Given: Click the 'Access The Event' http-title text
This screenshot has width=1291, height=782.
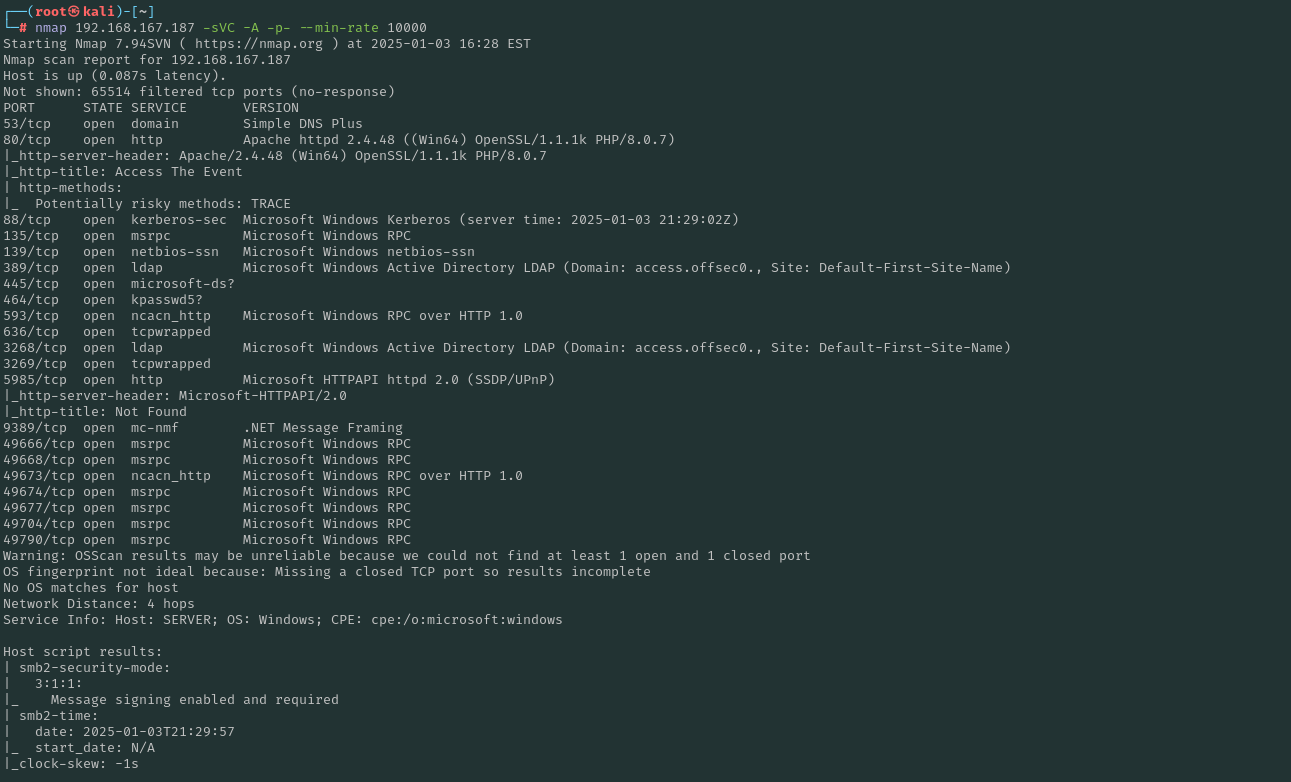Looking at the screenshot, I should pyautogui.click(x=178, y=172).
